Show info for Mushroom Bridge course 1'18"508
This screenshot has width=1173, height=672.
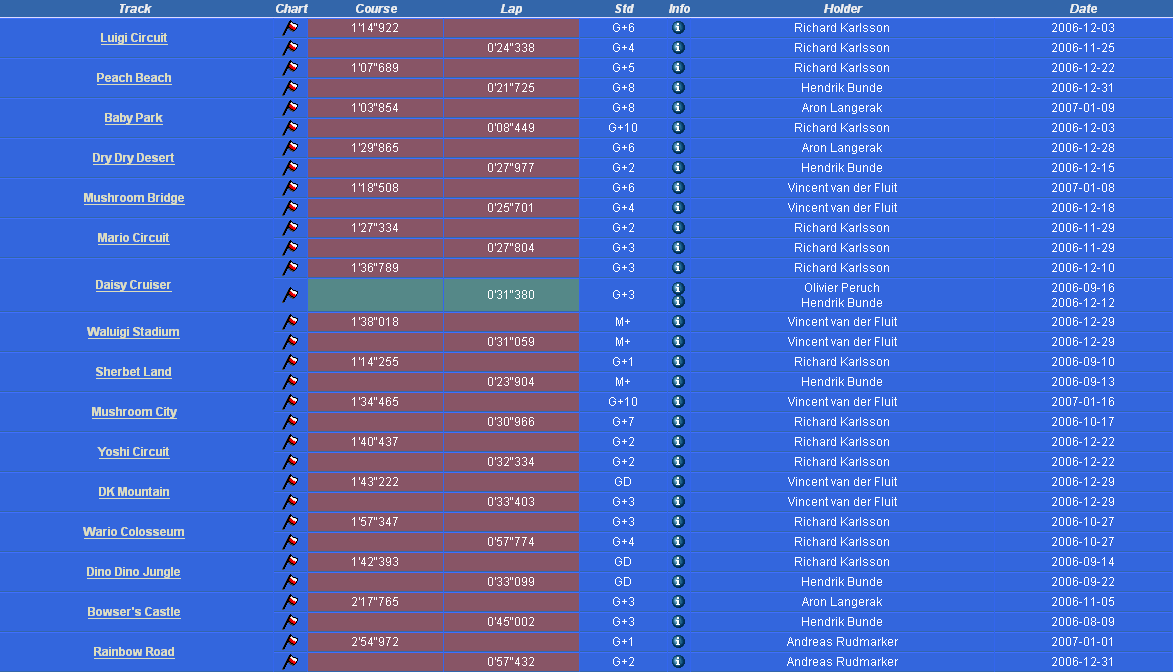[679, 188]
